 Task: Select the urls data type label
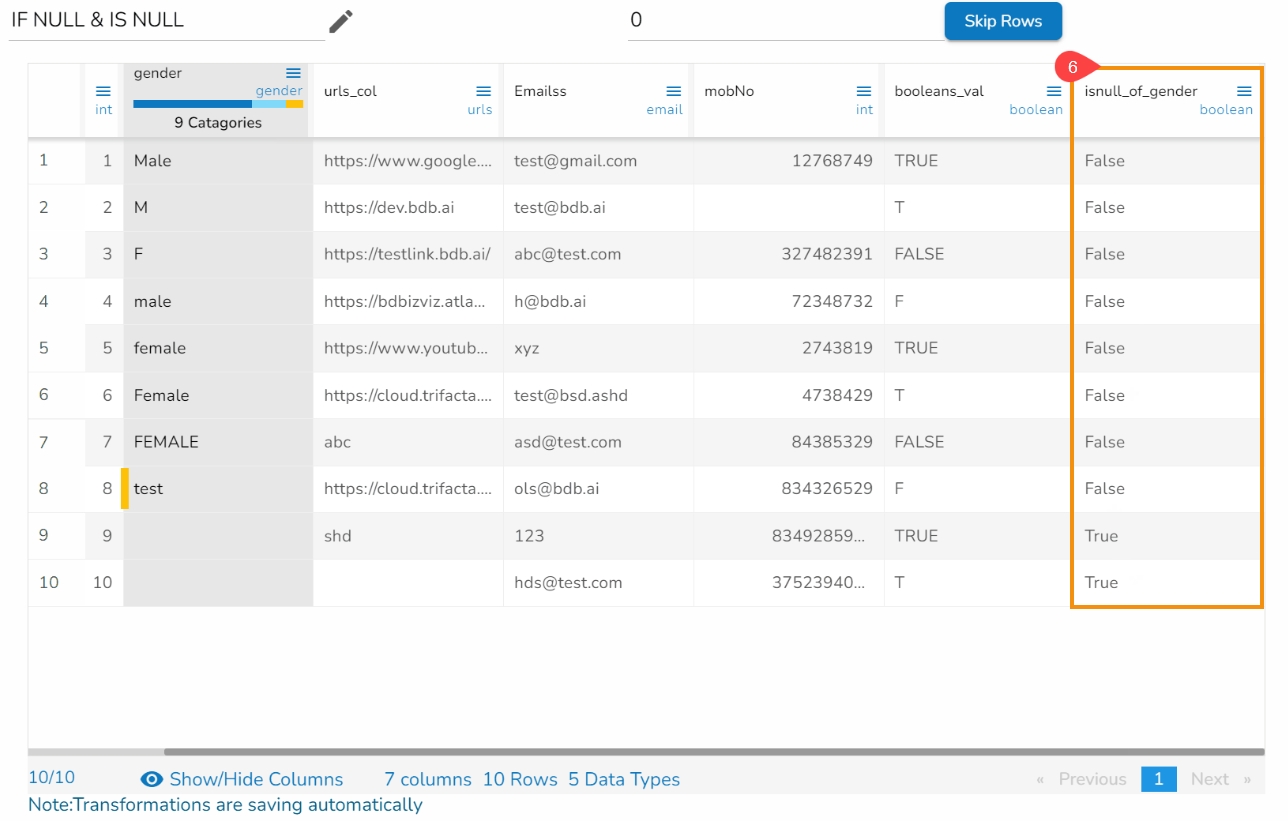pyautogui.click(x=480, y=110)
